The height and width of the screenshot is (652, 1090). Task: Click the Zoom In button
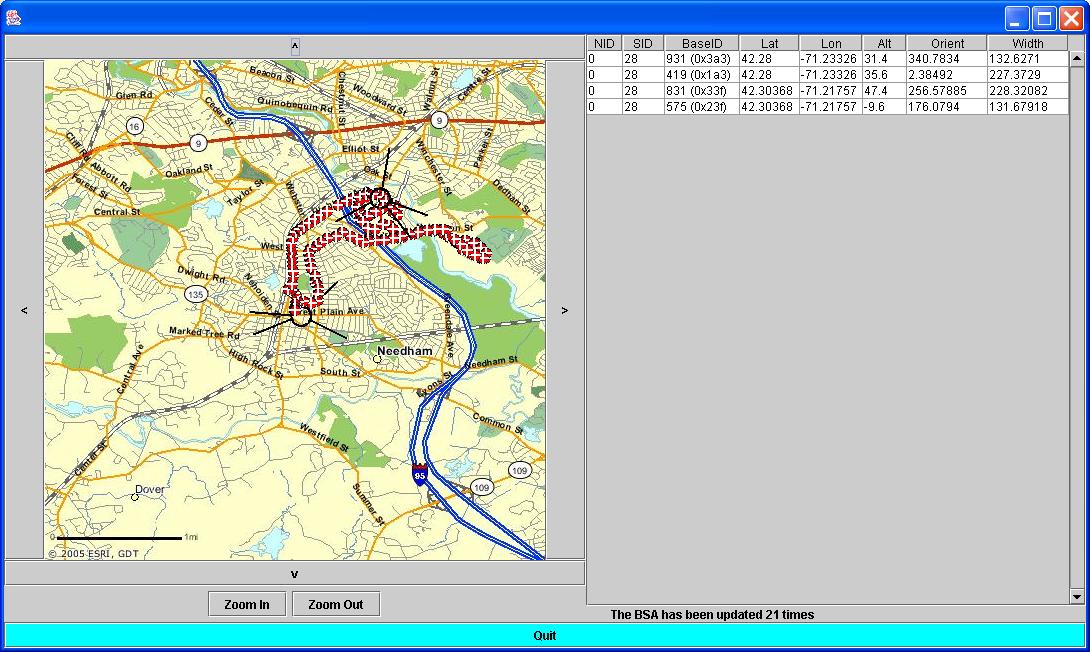tap(246, 604)
